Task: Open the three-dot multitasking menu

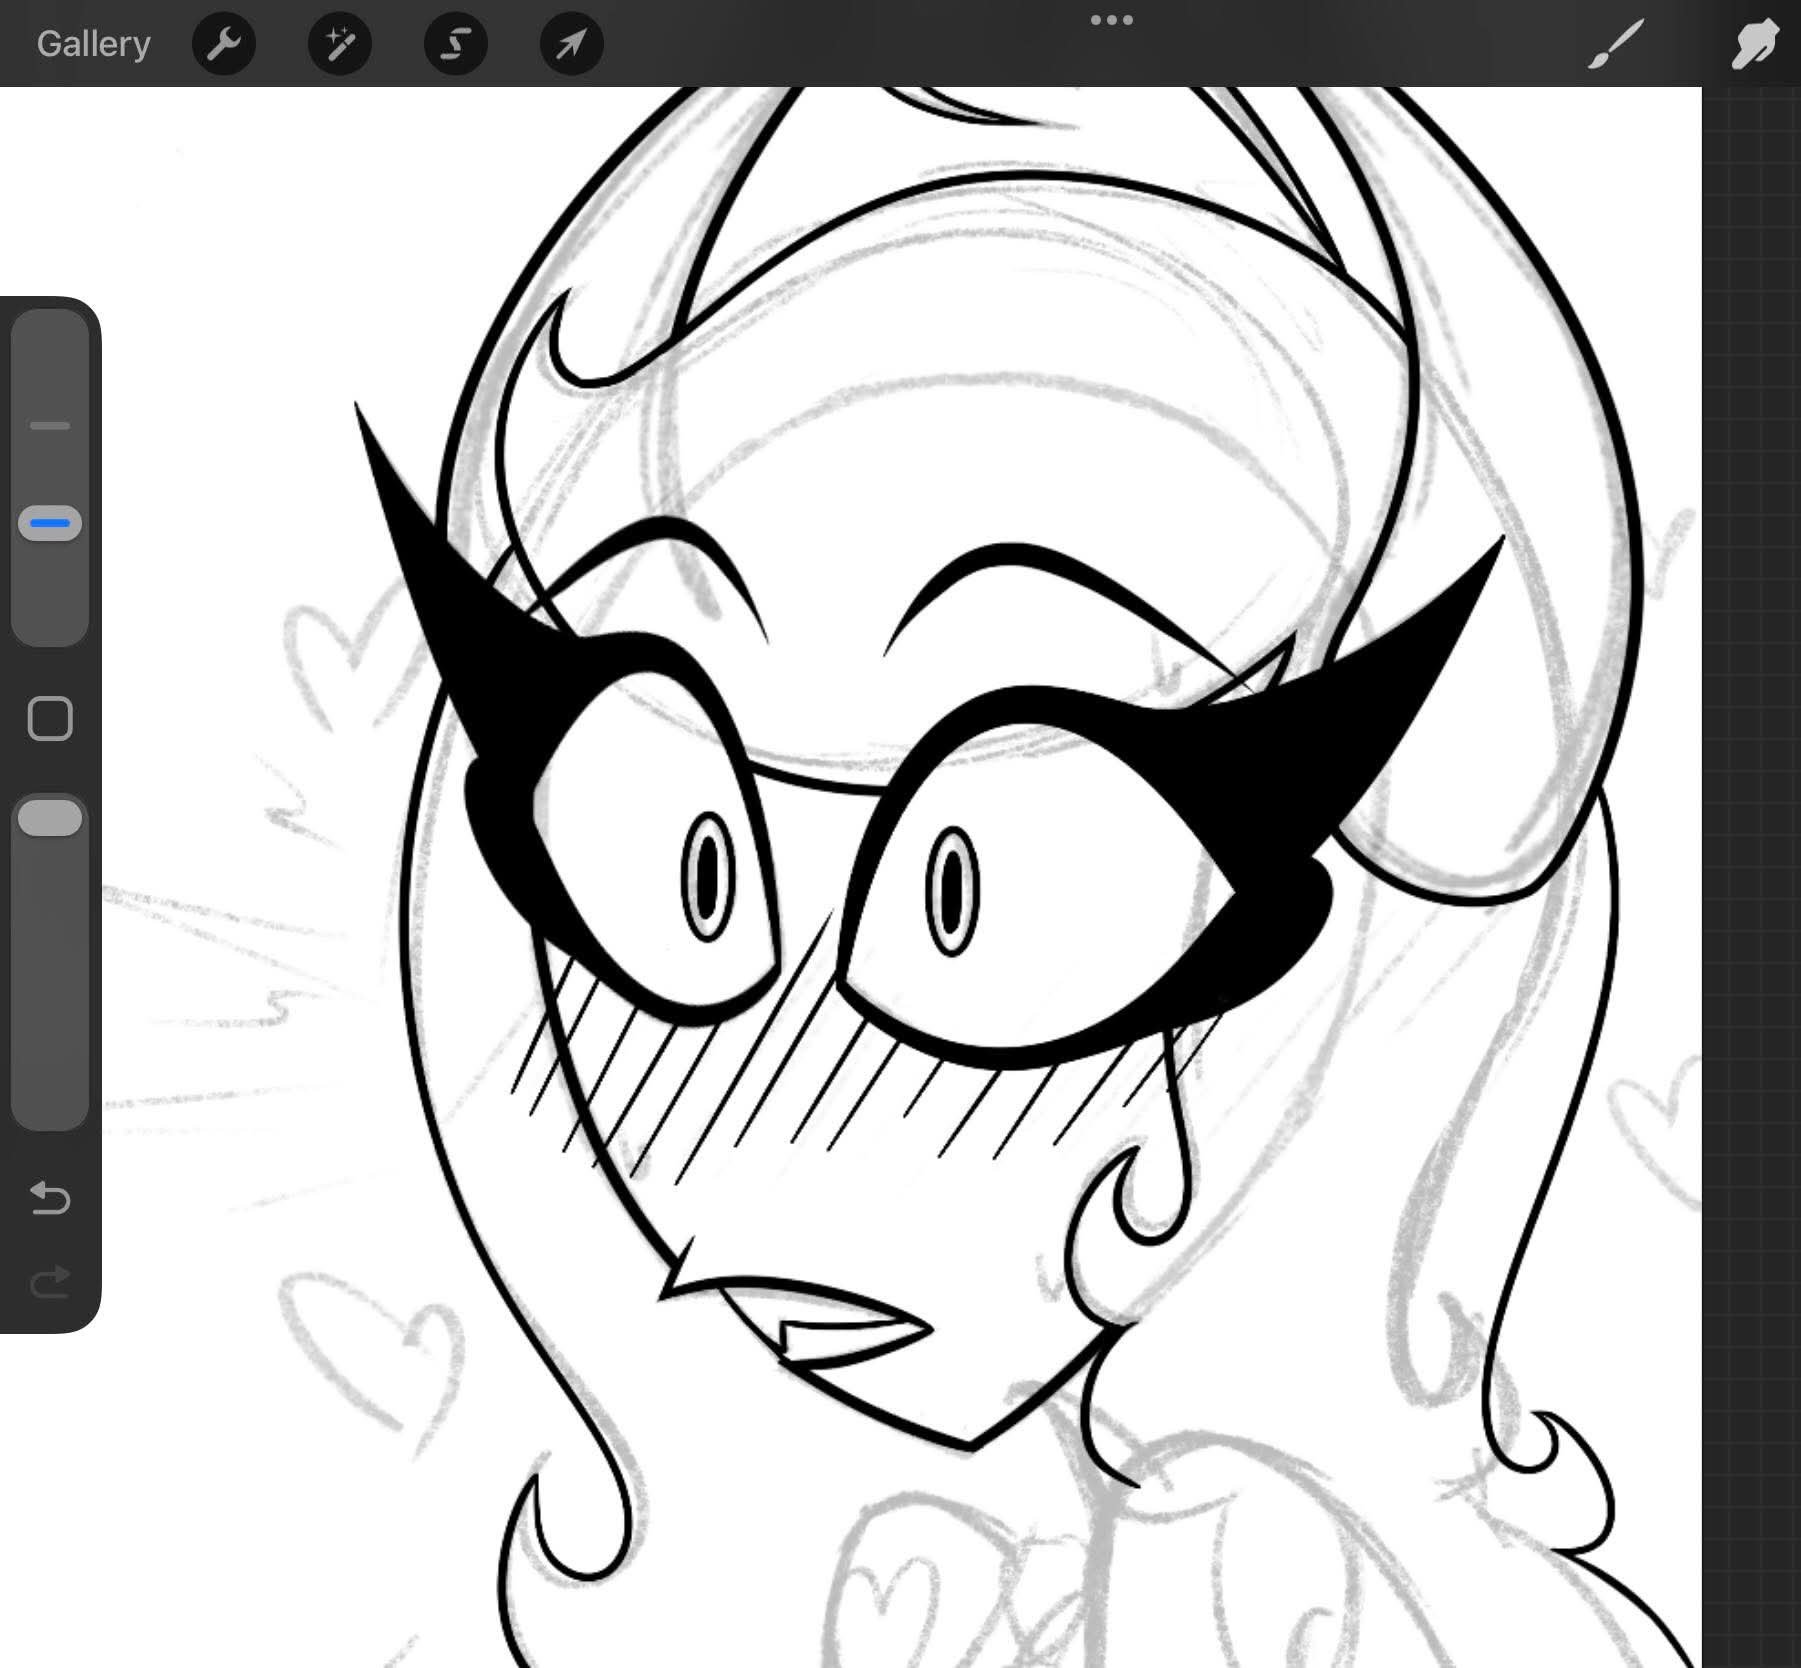Action: (1111, 20)
